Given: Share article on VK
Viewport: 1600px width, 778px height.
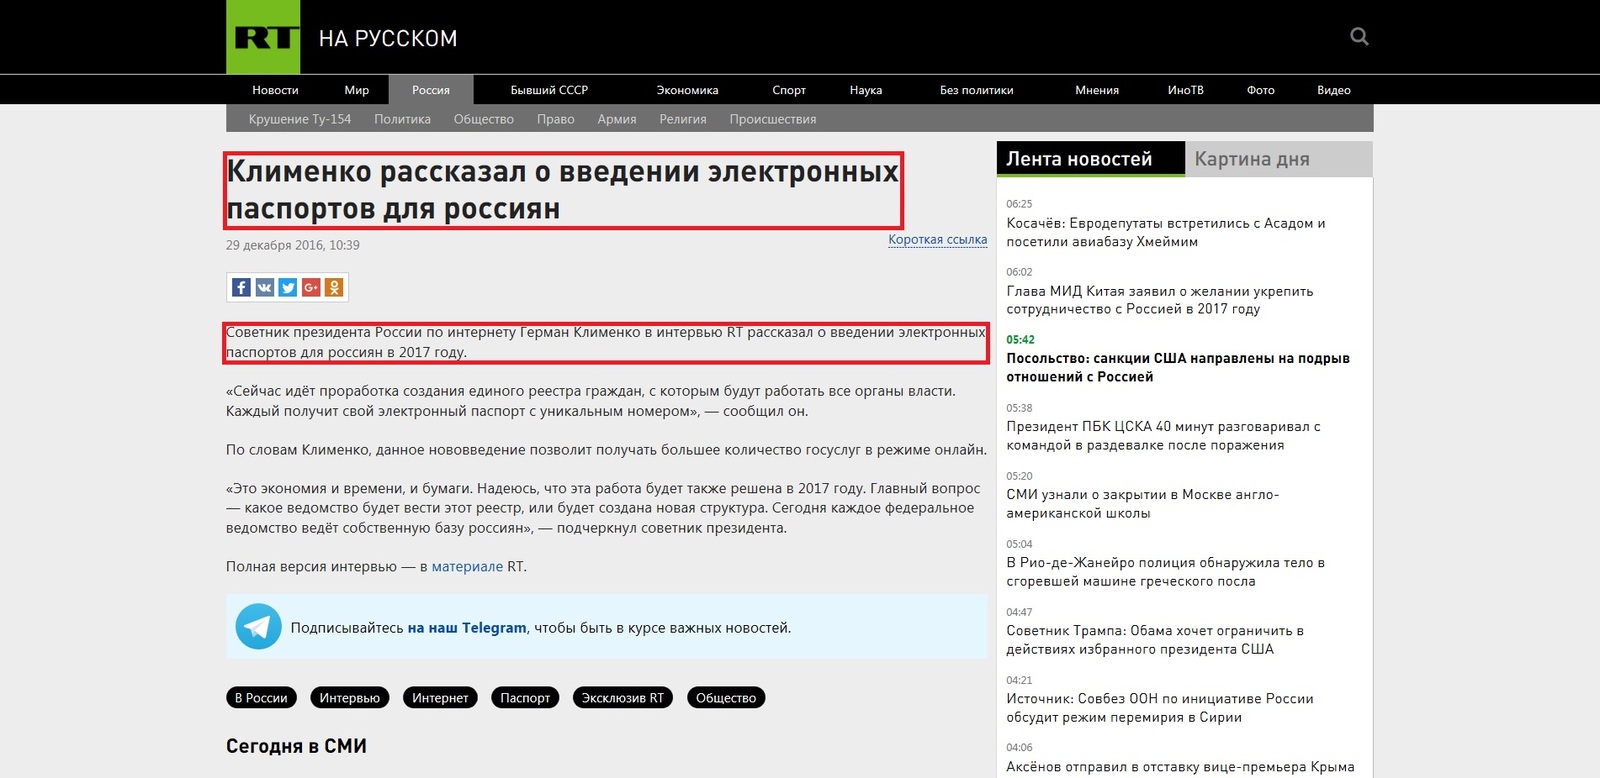Looking at the screenshot, I should point(264,288).
